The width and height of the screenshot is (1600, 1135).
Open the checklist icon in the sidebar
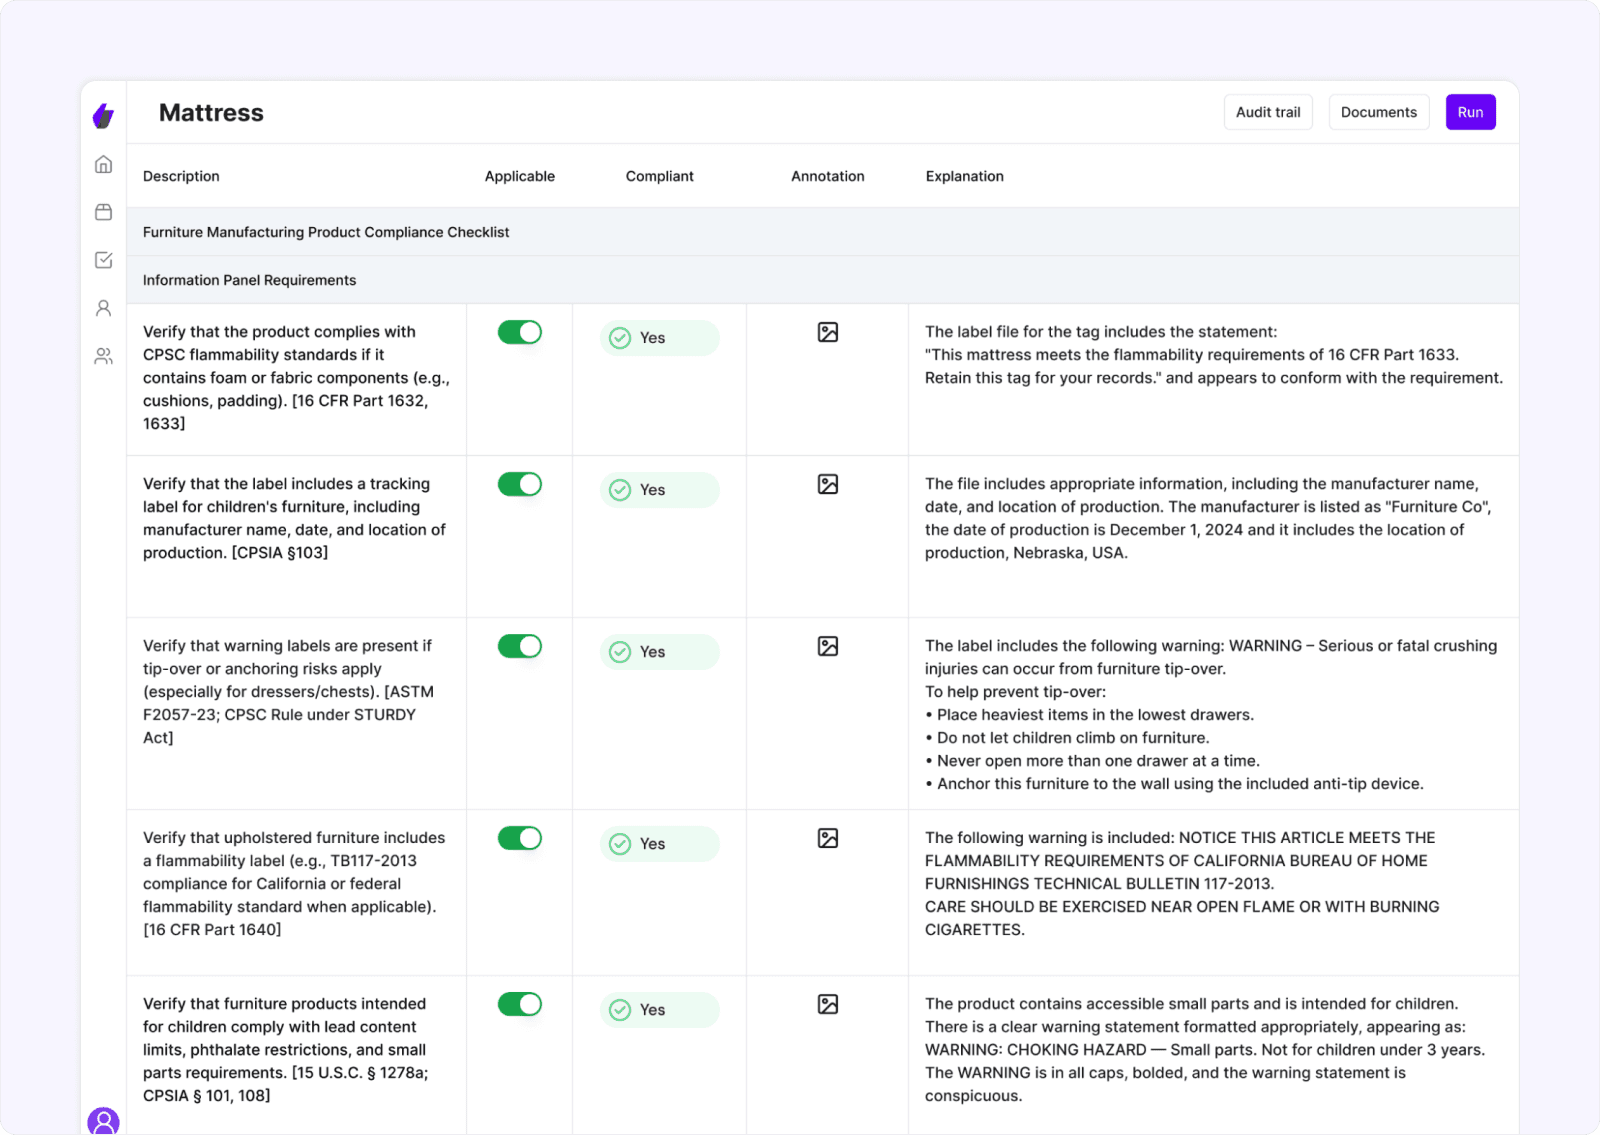click(x=103, y=260)
